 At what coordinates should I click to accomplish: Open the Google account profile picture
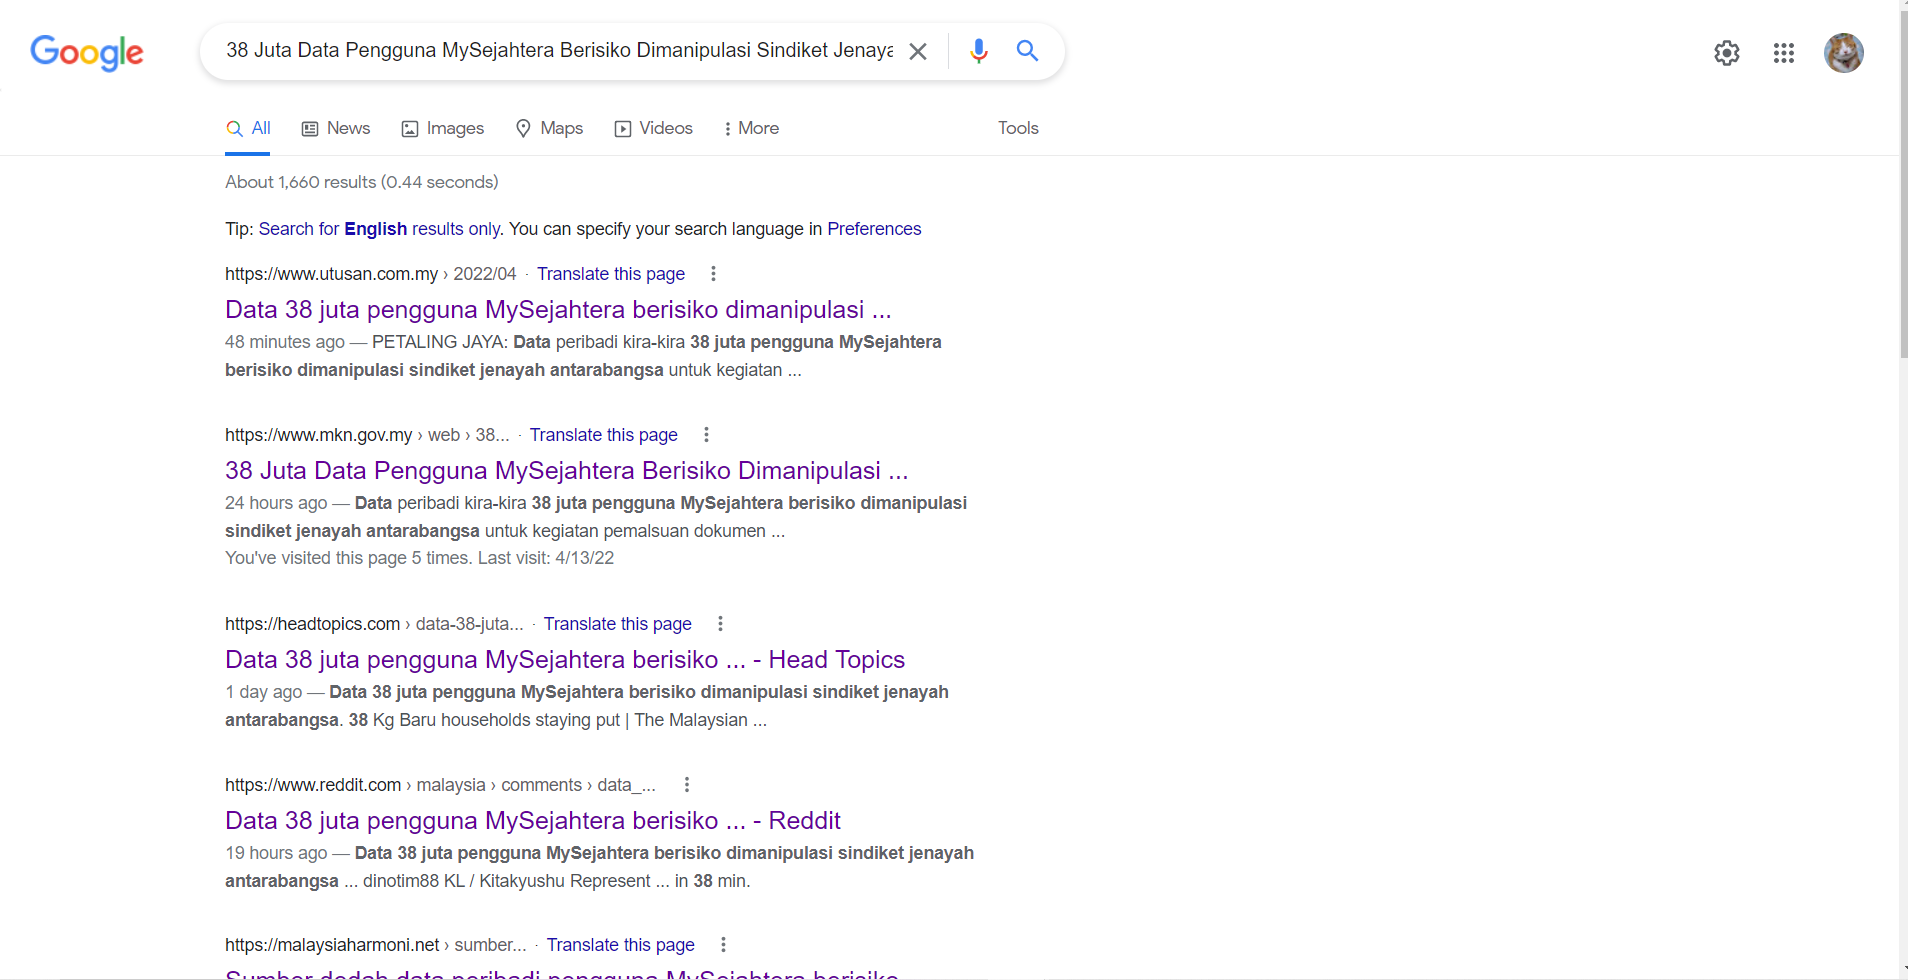[x=1843, y=53]
